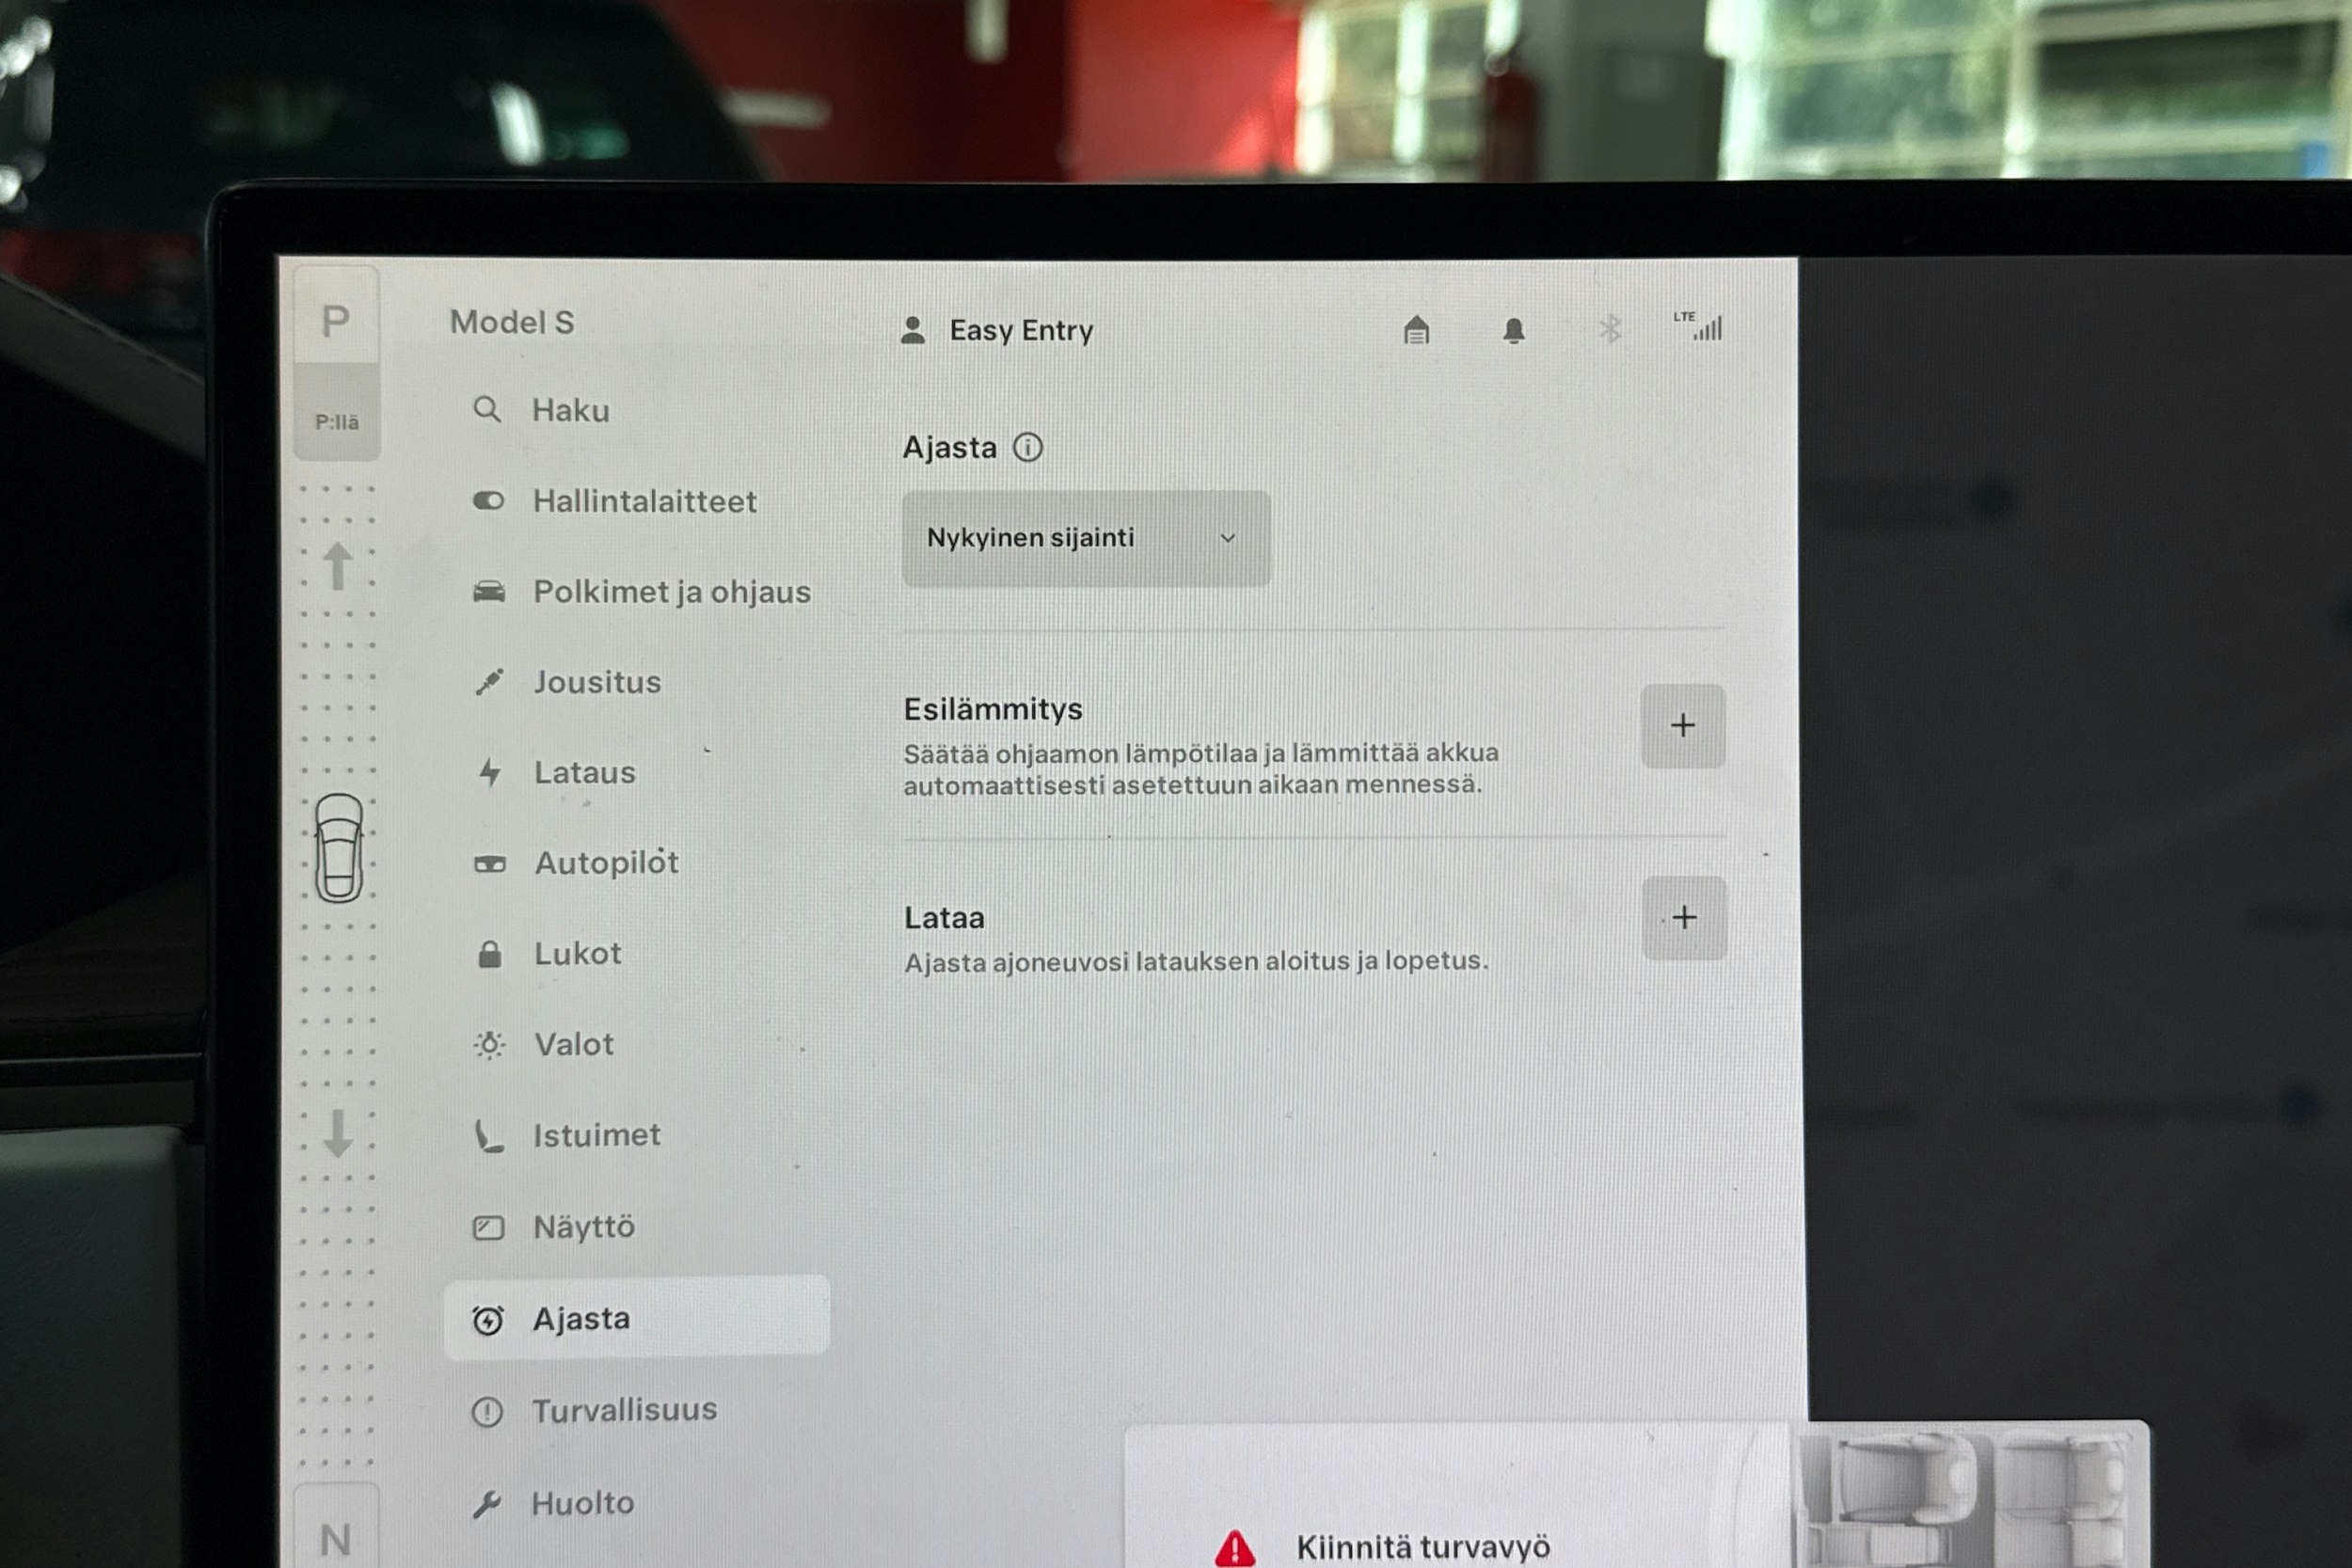Screen dimensions: 2352x1568
Task: Click the P:llä status label
Action: coord(337,422)
